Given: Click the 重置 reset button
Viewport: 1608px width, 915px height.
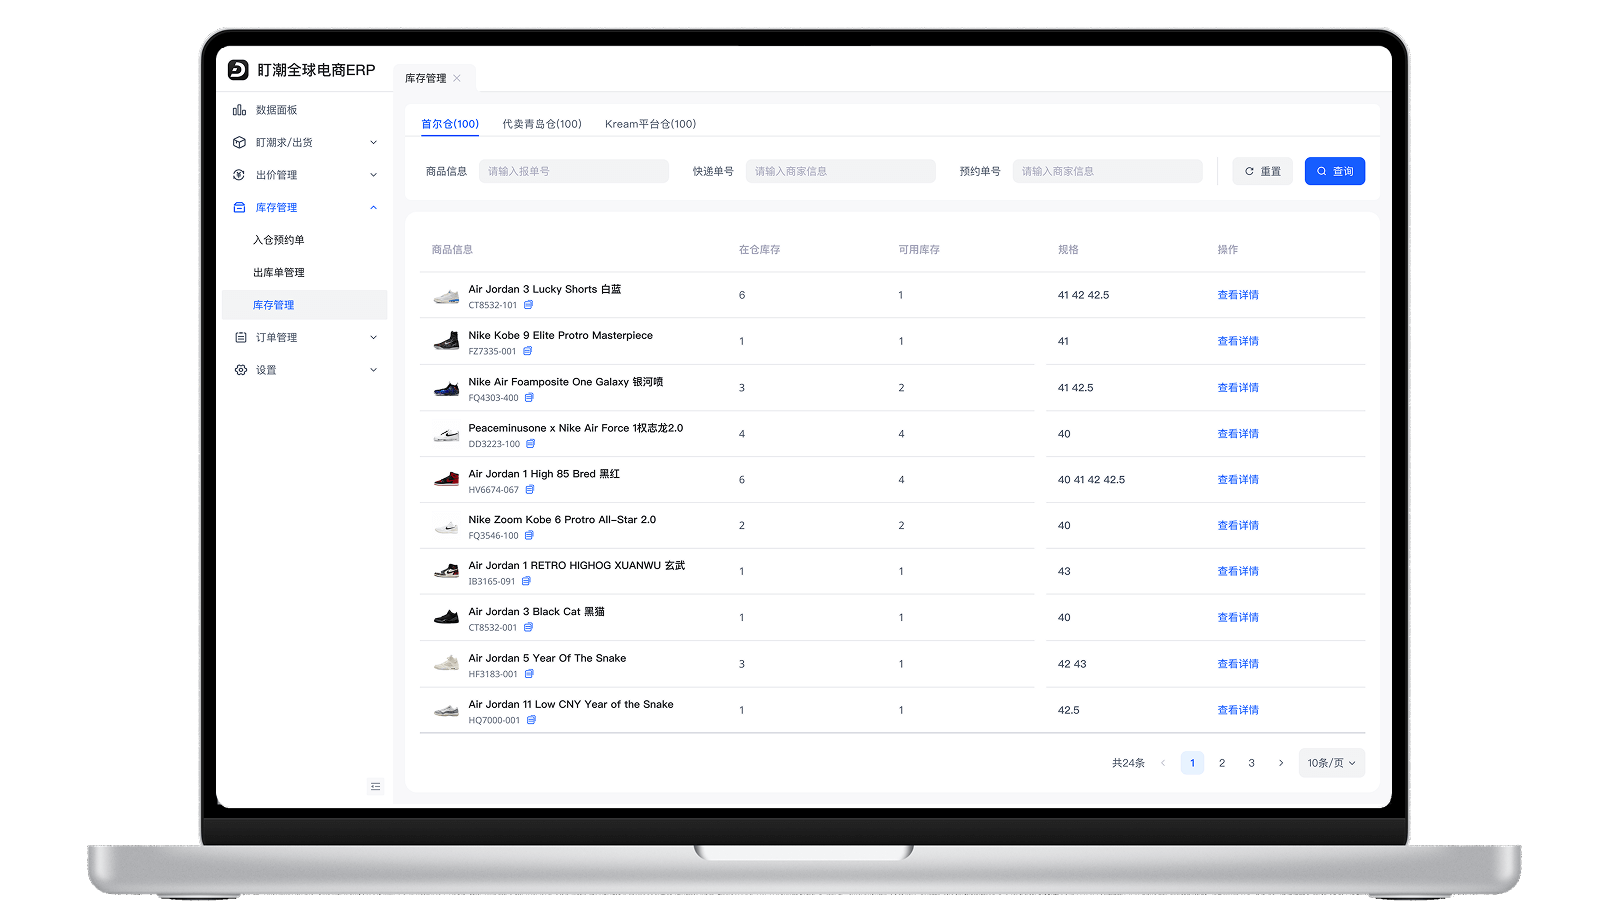Looking at the screenshot, I should coord(1263,171).
